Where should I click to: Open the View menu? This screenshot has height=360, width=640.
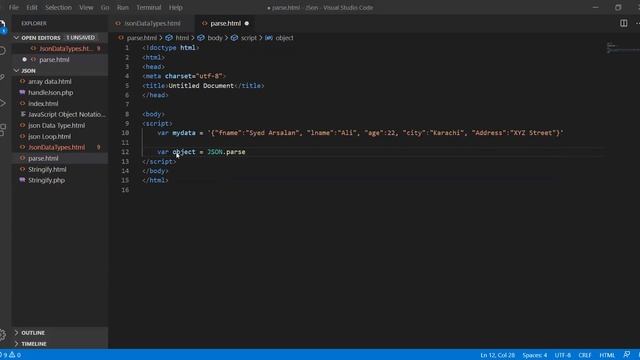[86, 7]
